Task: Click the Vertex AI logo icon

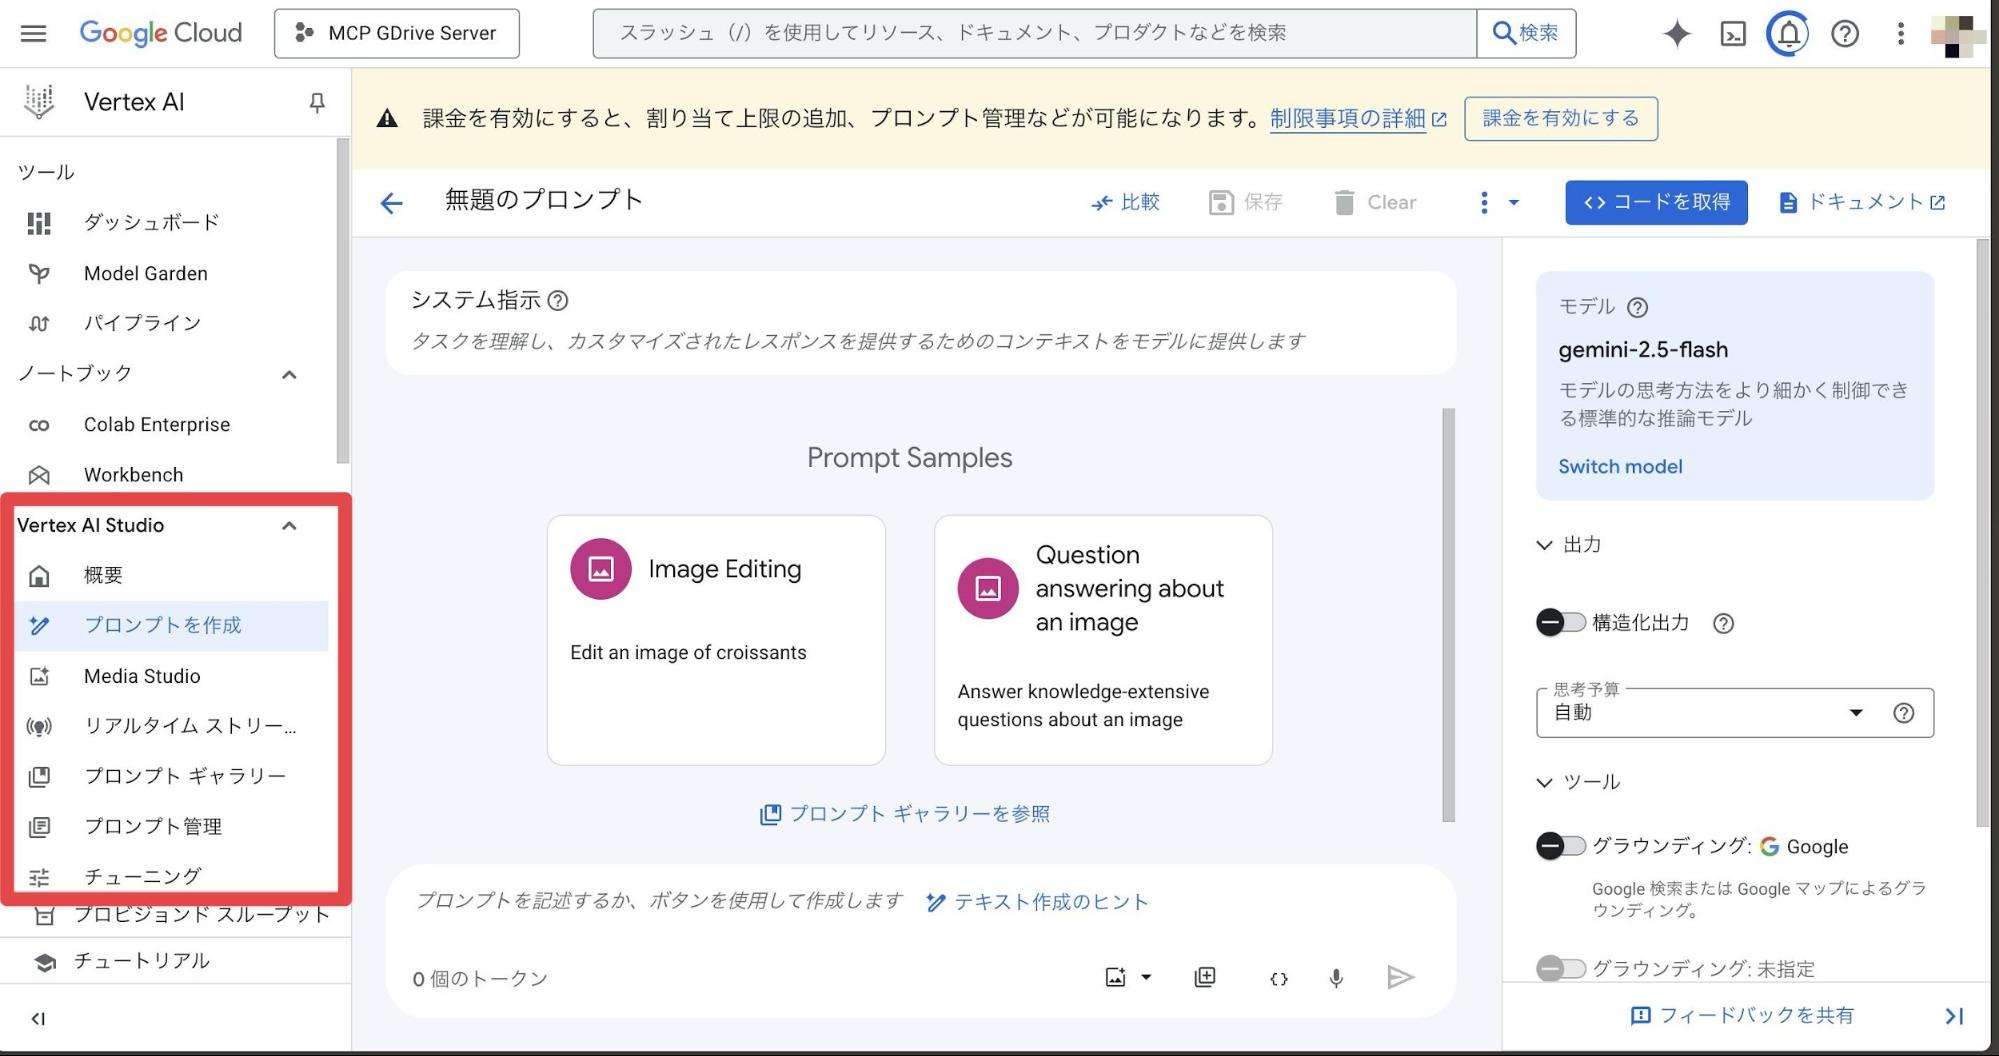Action: pyautogui.click(x=39, y=101)
